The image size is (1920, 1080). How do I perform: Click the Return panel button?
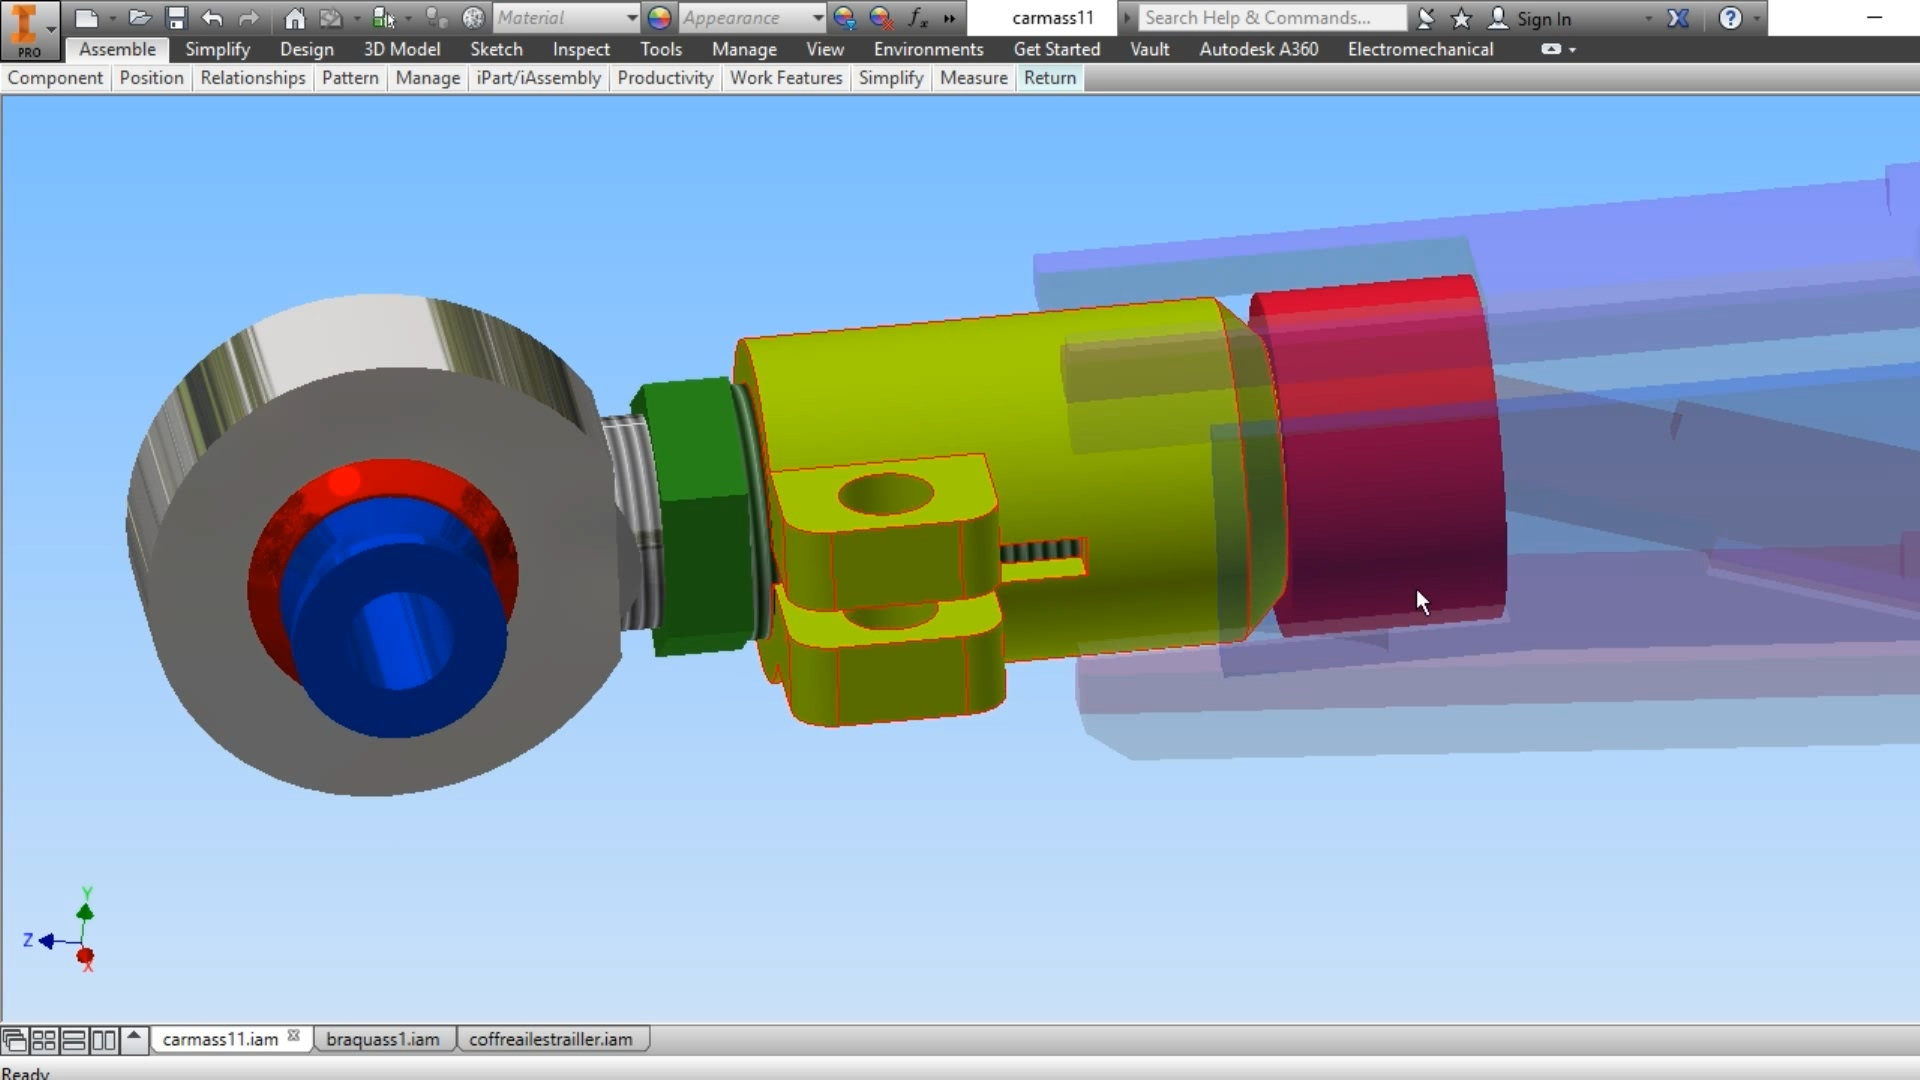click(x=1049, y=77)
